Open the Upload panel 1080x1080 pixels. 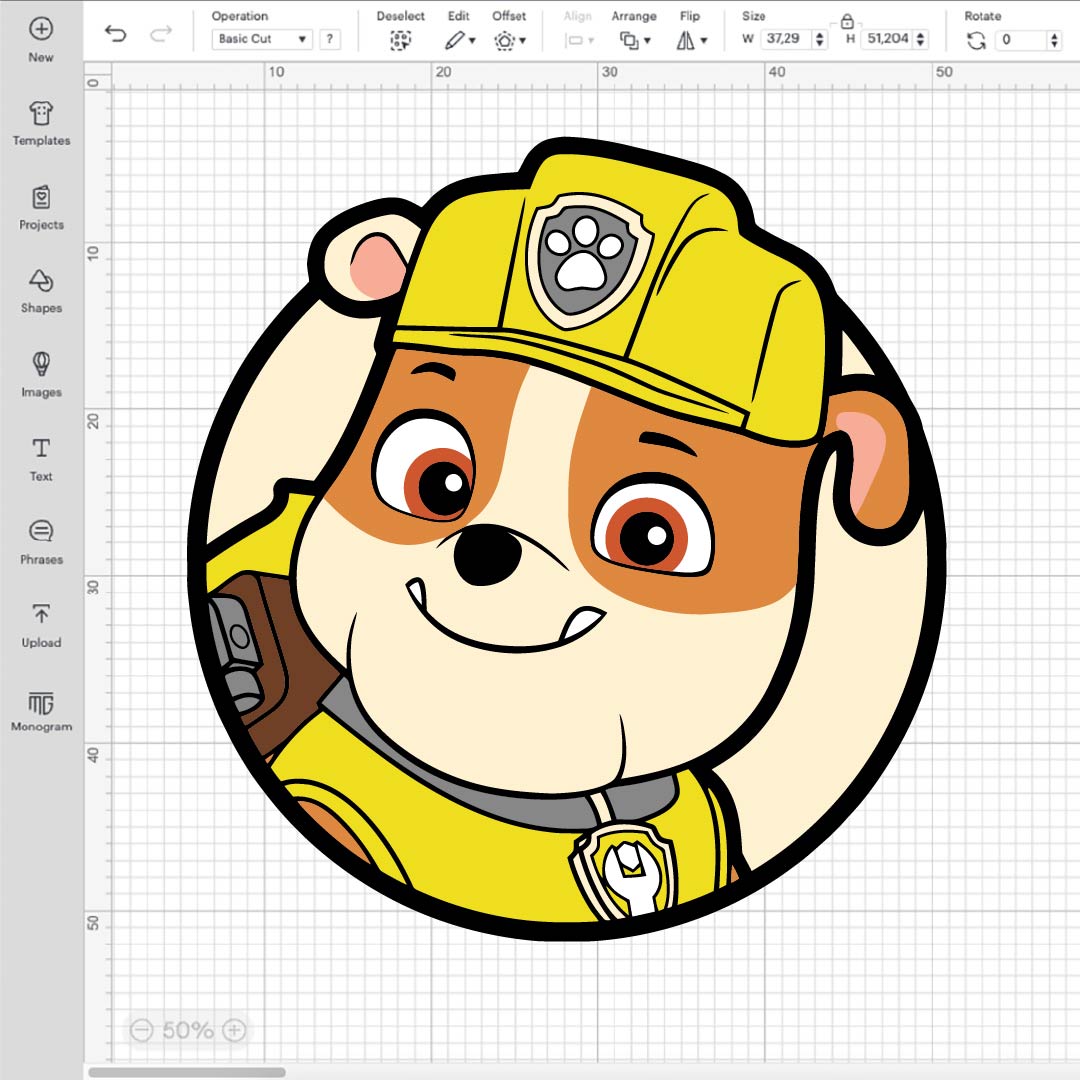click(41, 625)
